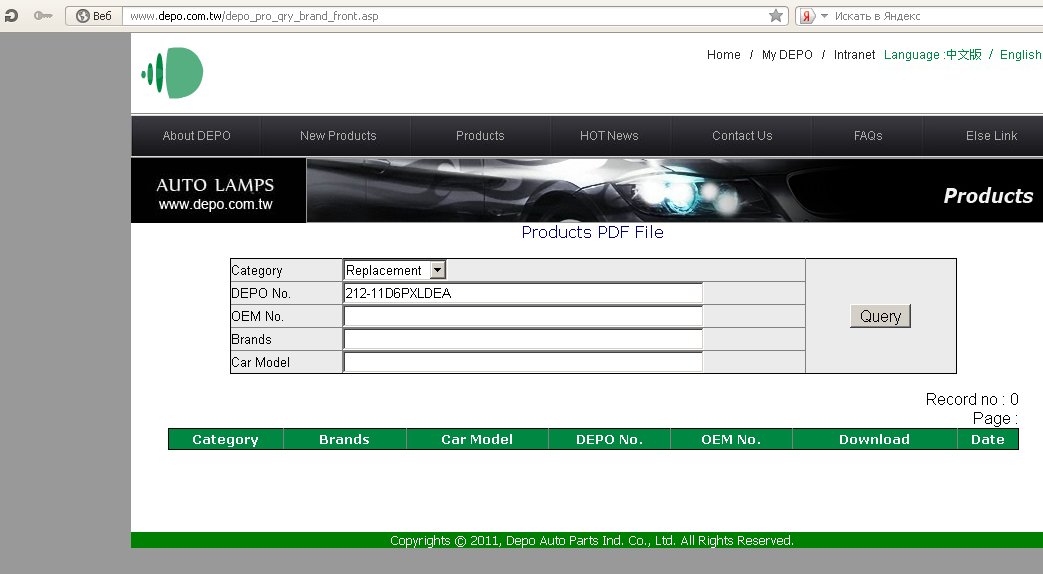Bookmark page with the star icon
The height and width of the screenshot is (574, 1043).
[x=776, y=16]
